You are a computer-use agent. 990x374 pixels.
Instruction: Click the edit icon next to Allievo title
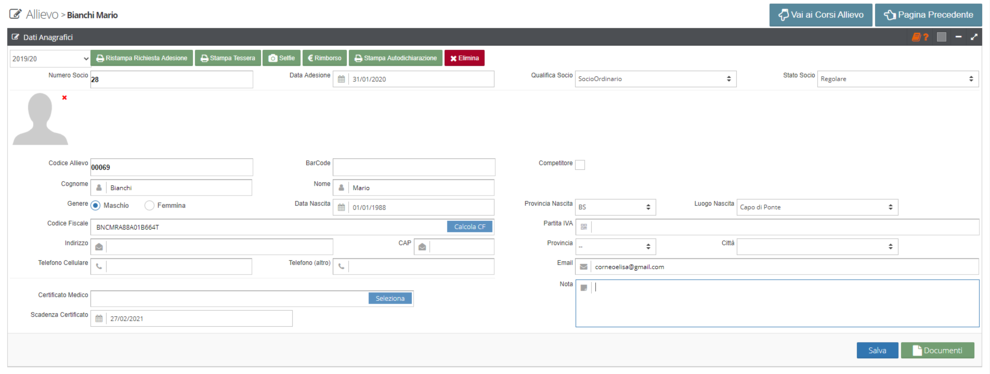15,14
